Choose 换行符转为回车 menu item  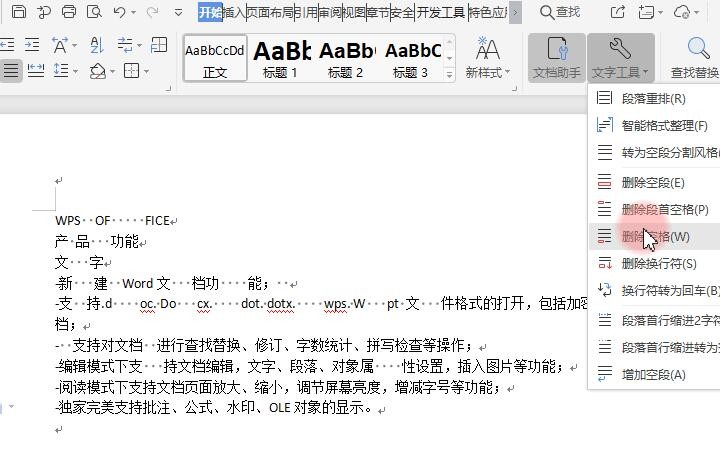654,290
